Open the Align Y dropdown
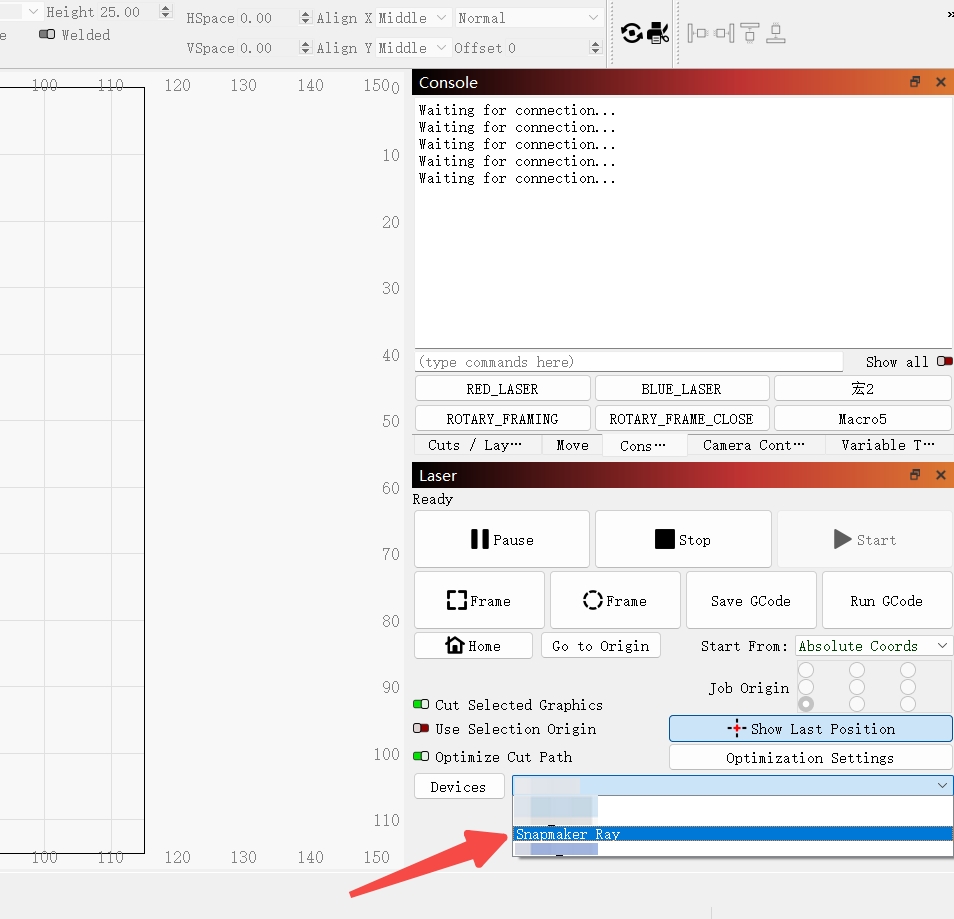This screenshot has height=919, width=954. point(414,47)
